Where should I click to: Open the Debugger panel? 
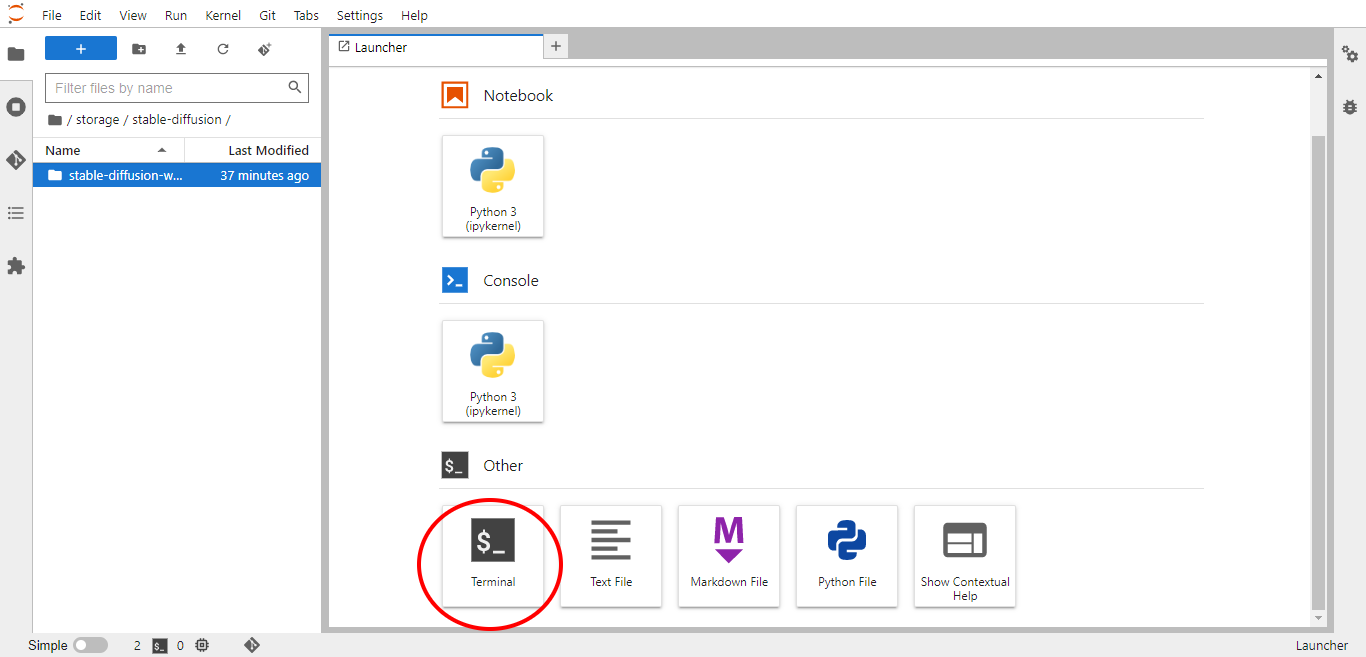point(1351,107)
